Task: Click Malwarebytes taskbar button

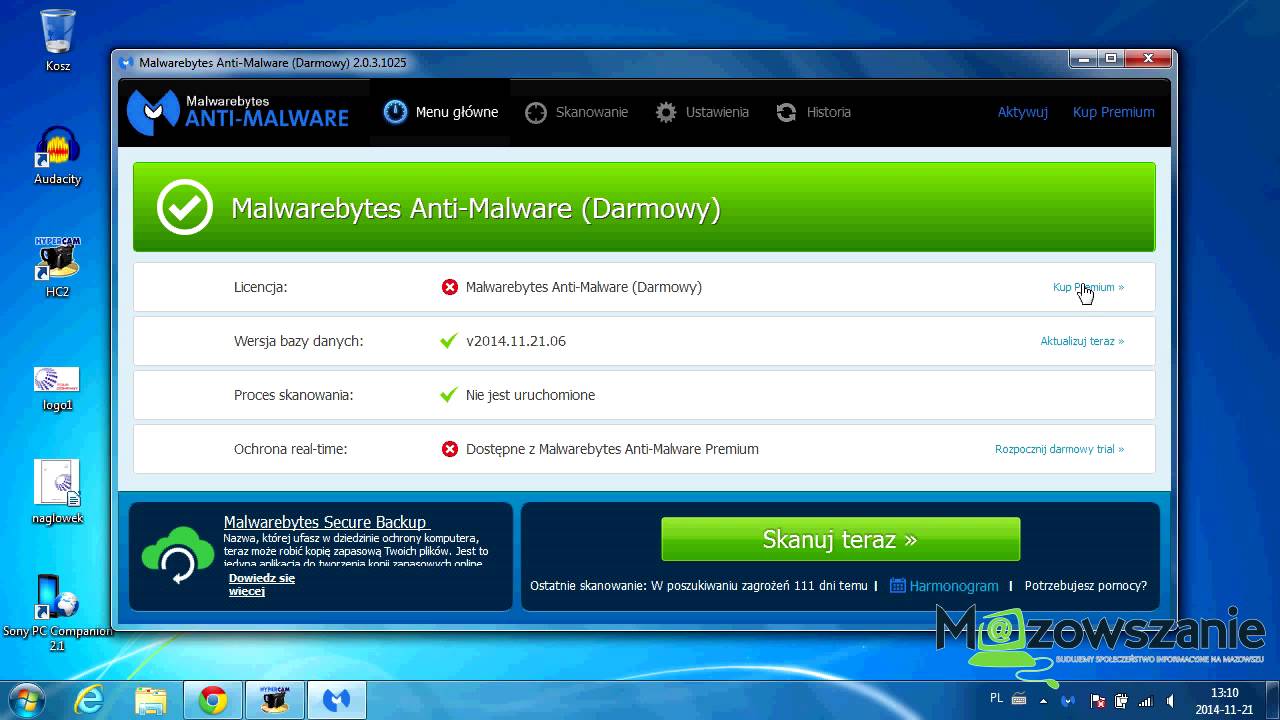Action: (x=336, y=700)
